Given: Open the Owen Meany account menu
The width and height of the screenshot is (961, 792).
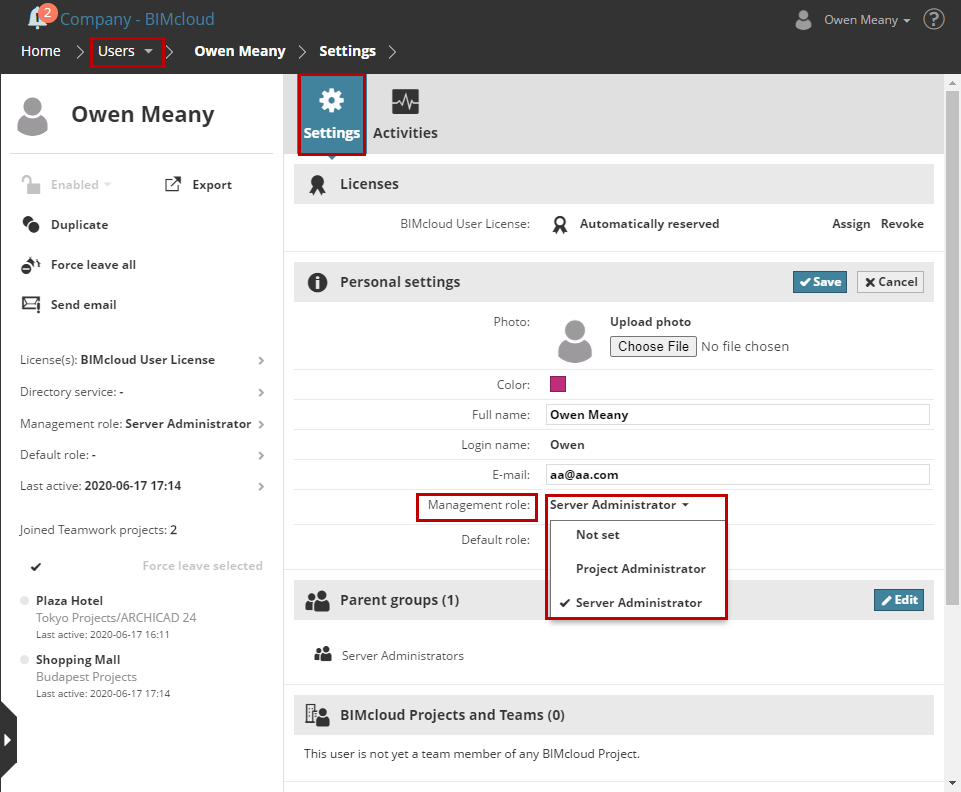Looking at the screenshot, I should [x=866, y=20].
